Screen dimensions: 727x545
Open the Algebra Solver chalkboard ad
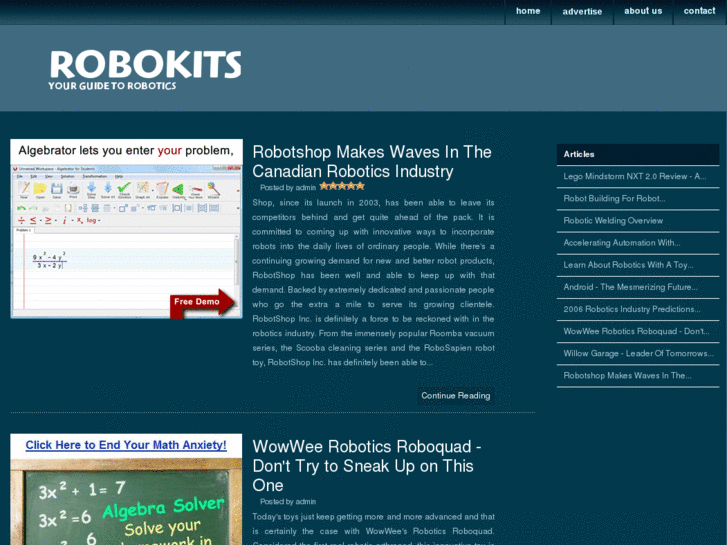[126, 502]
